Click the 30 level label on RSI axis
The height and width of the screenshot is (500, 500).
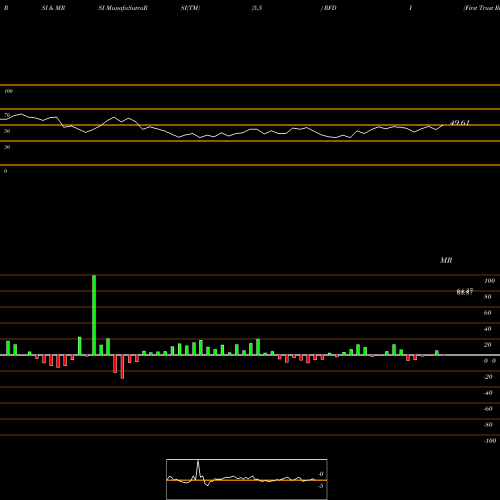tap(7, 147)
